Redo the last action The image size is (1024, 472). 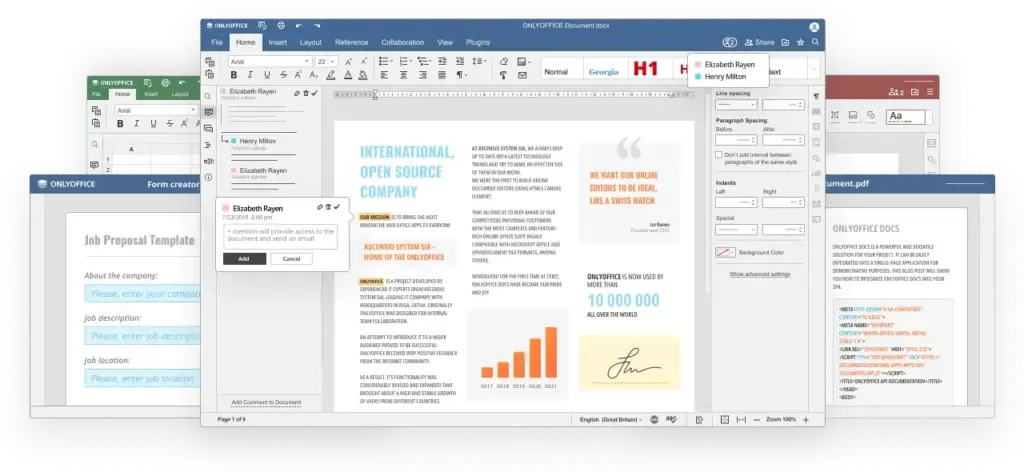point(317,25)
